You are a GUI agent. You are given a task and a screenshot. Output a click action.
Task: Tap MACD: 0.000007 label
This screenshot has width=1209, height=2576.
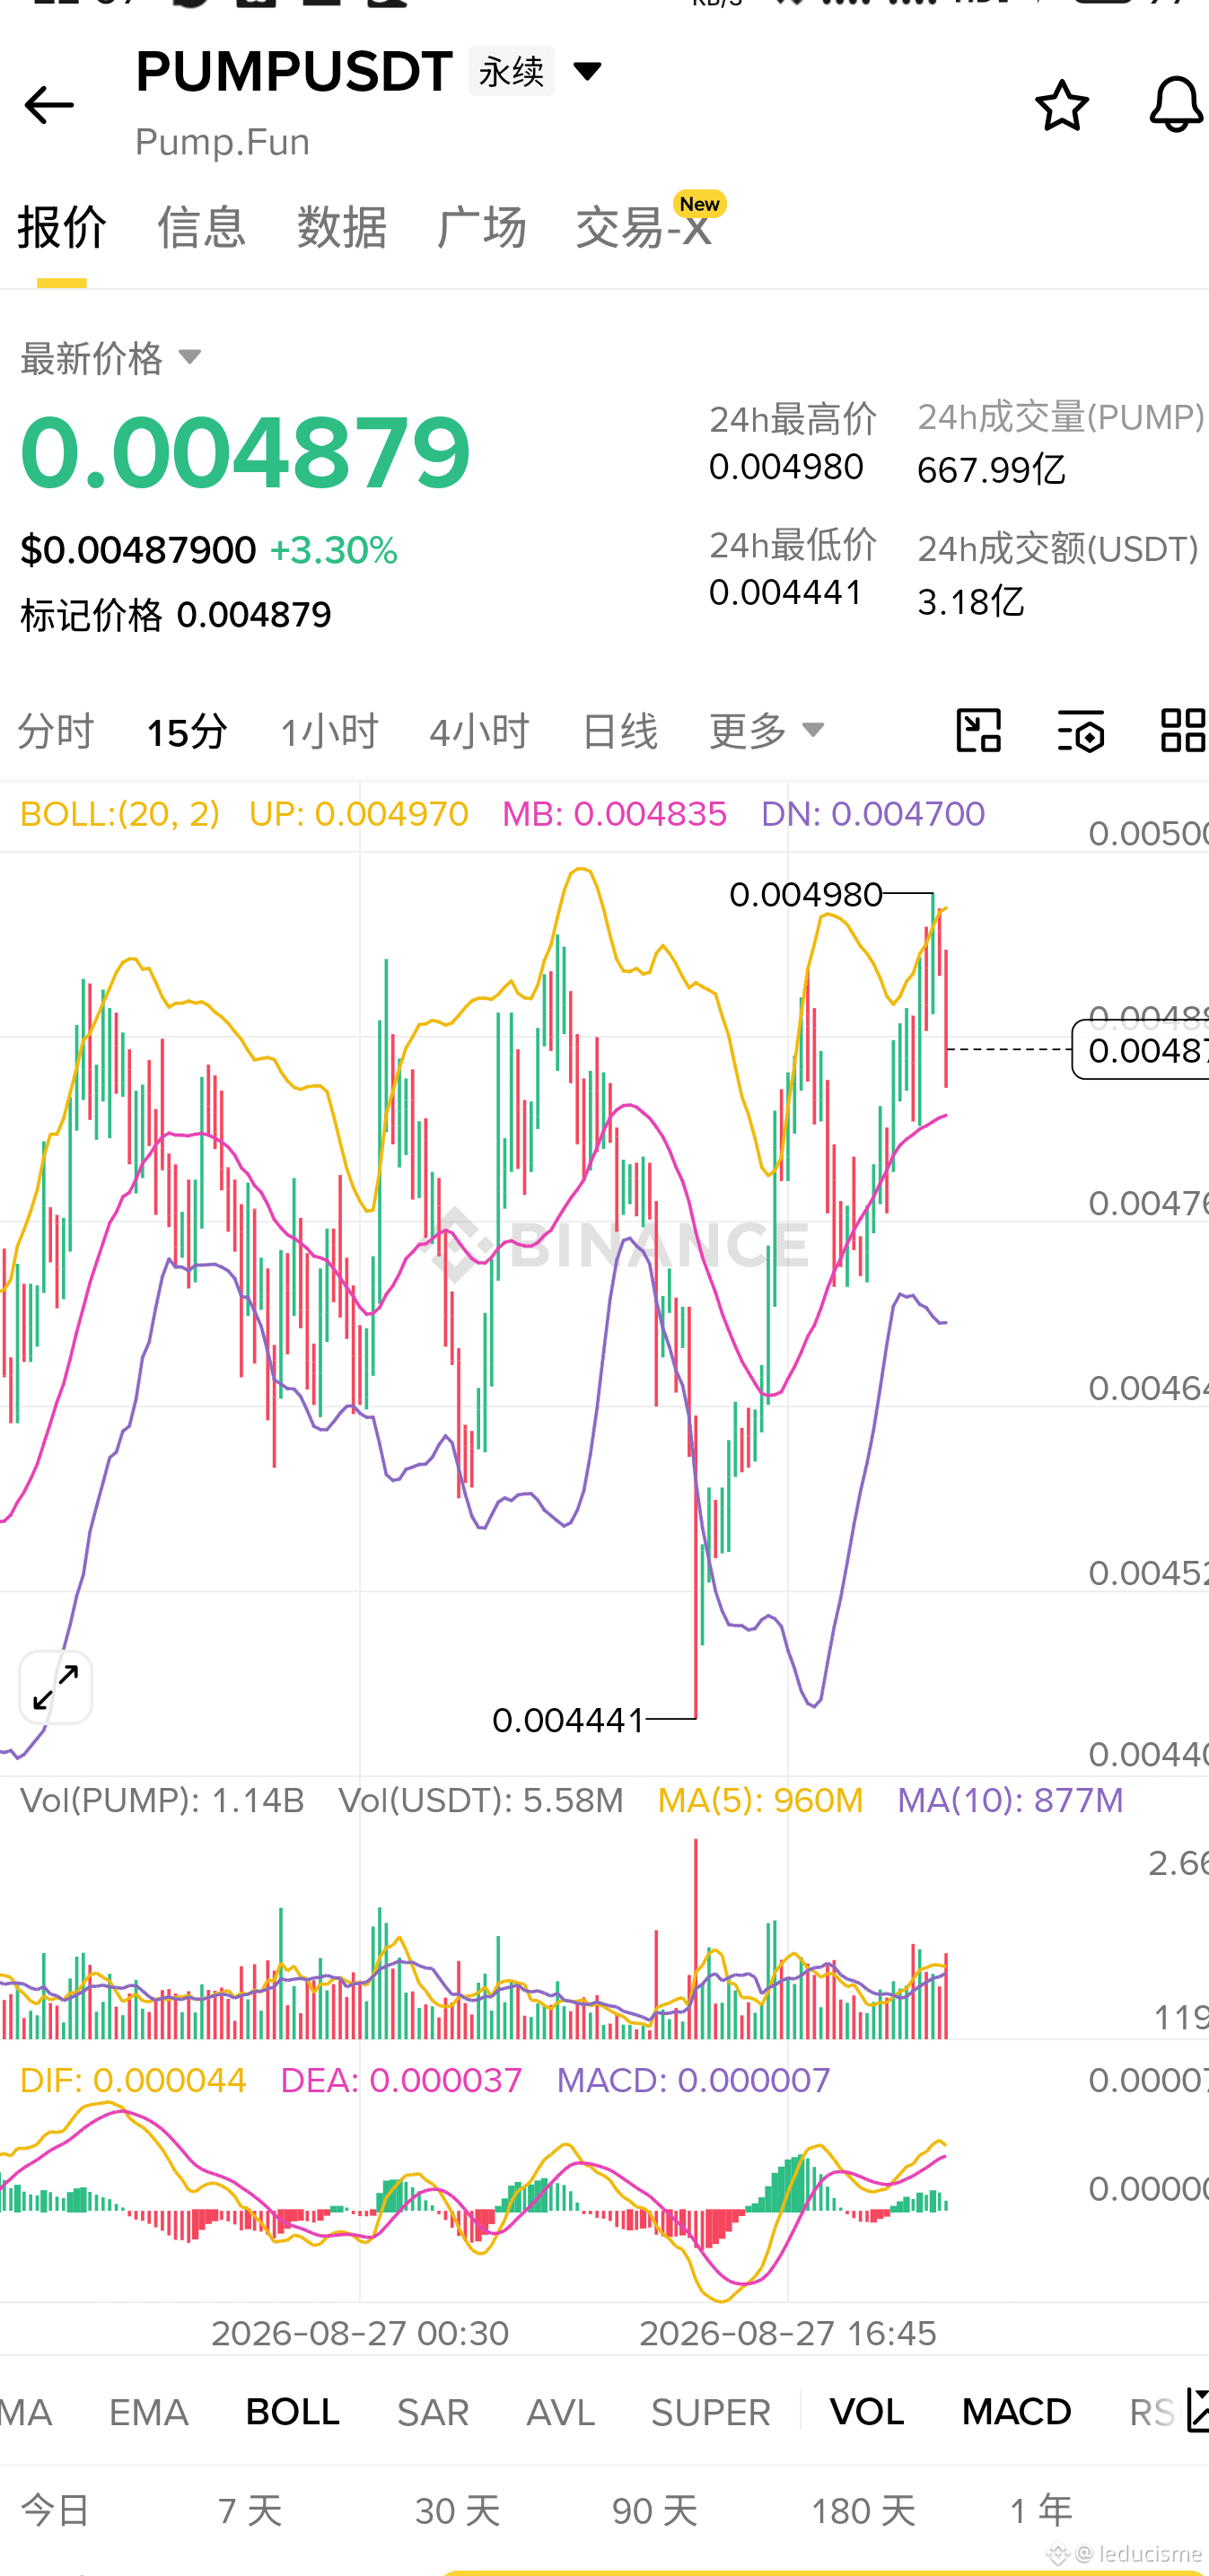pyautogui.click(x=693, y=2080)
